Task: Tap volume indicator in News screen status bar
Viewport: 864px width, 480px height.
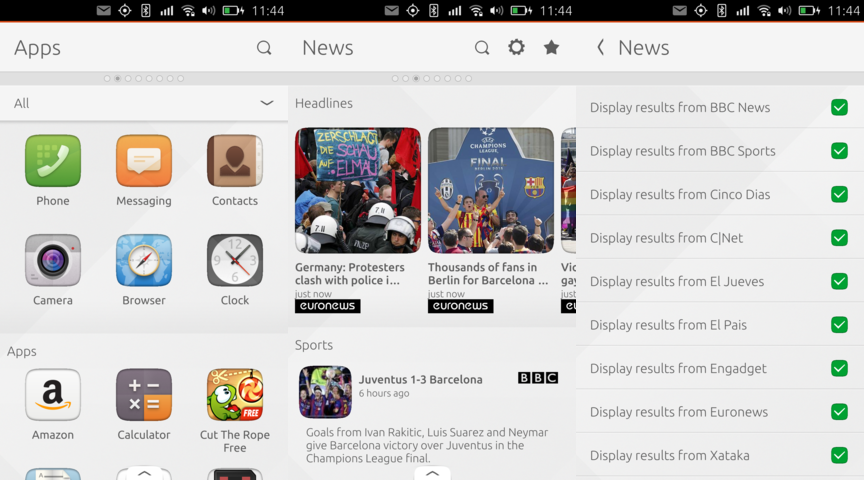Action: (x=496, y=10)
